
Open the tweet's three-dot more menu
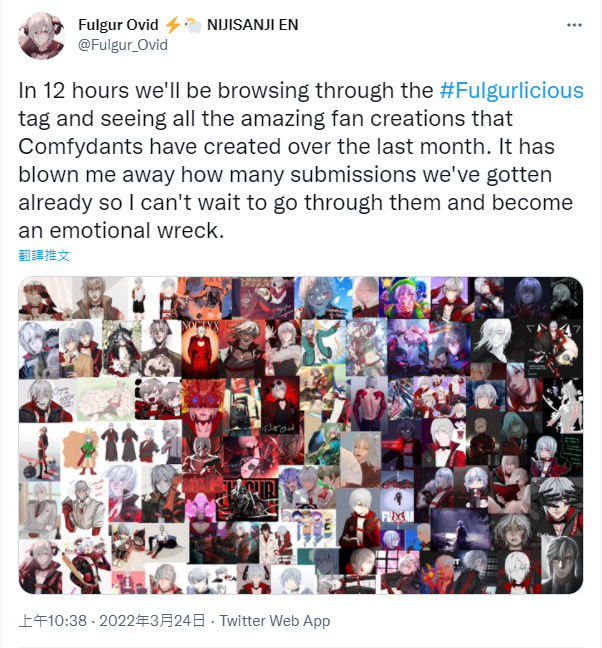(574, 25)
